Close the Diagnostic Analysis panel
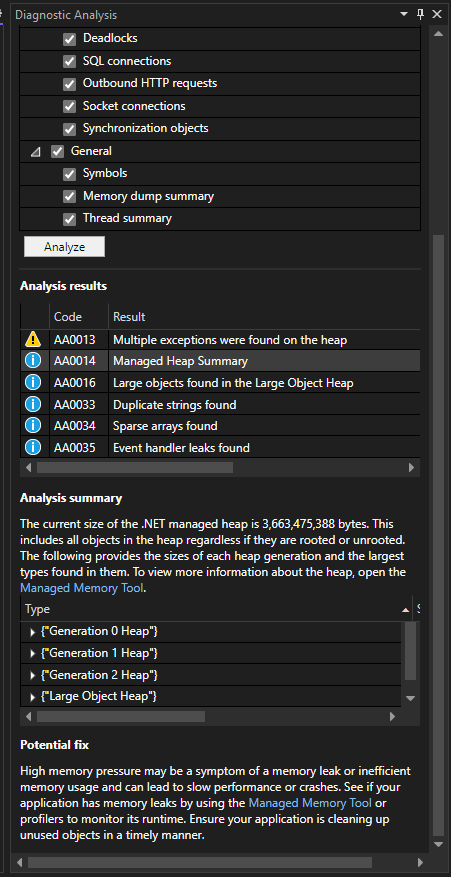 click(437, 15)
